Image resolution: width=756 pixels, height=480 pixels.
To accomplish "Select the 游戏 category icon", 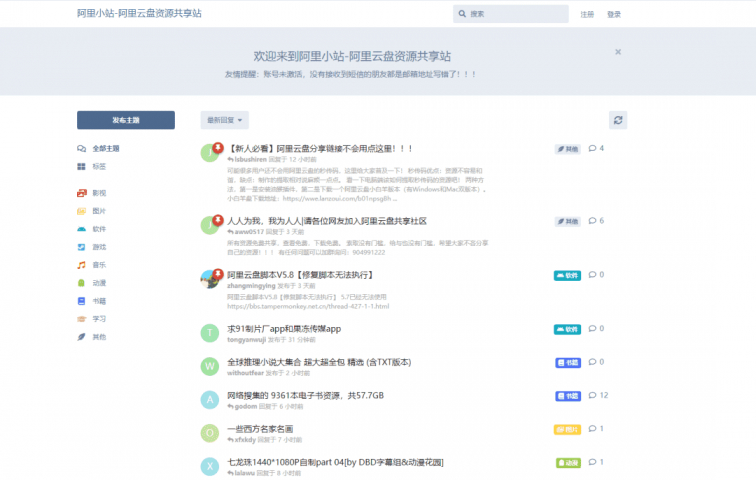I will [x=81, y=247].
